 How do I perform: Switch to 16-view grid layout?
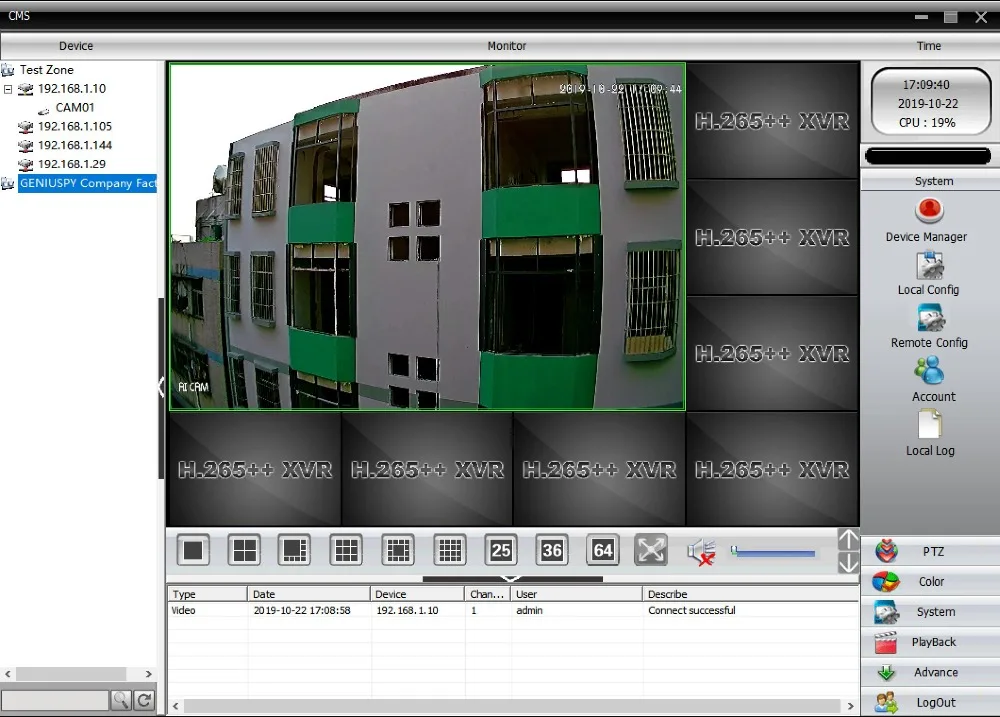450,550
